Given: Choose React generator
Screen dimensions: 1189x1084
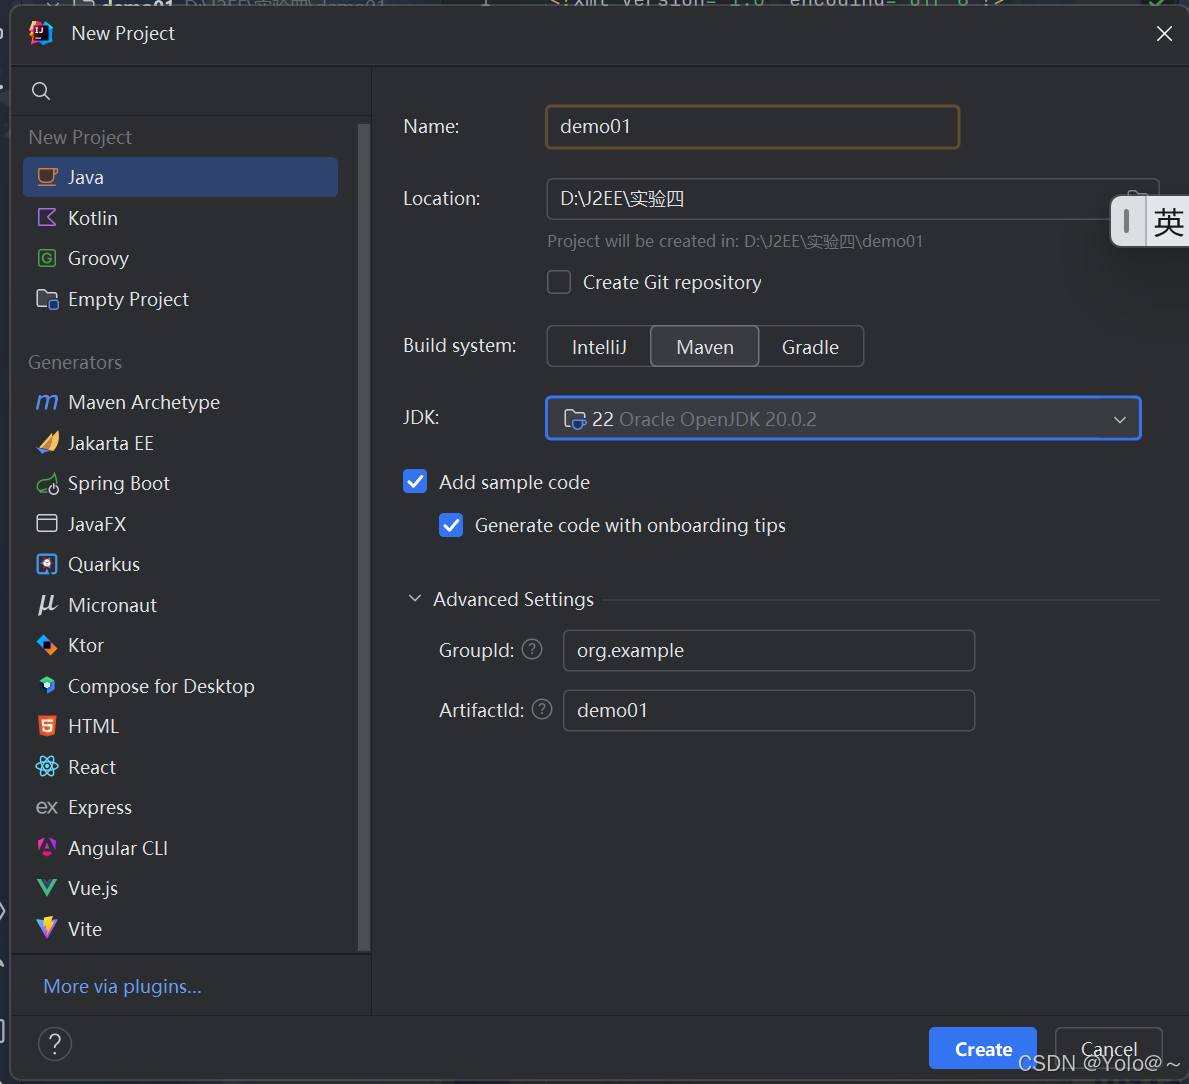Looking at the screenshot, I should 180,767.
